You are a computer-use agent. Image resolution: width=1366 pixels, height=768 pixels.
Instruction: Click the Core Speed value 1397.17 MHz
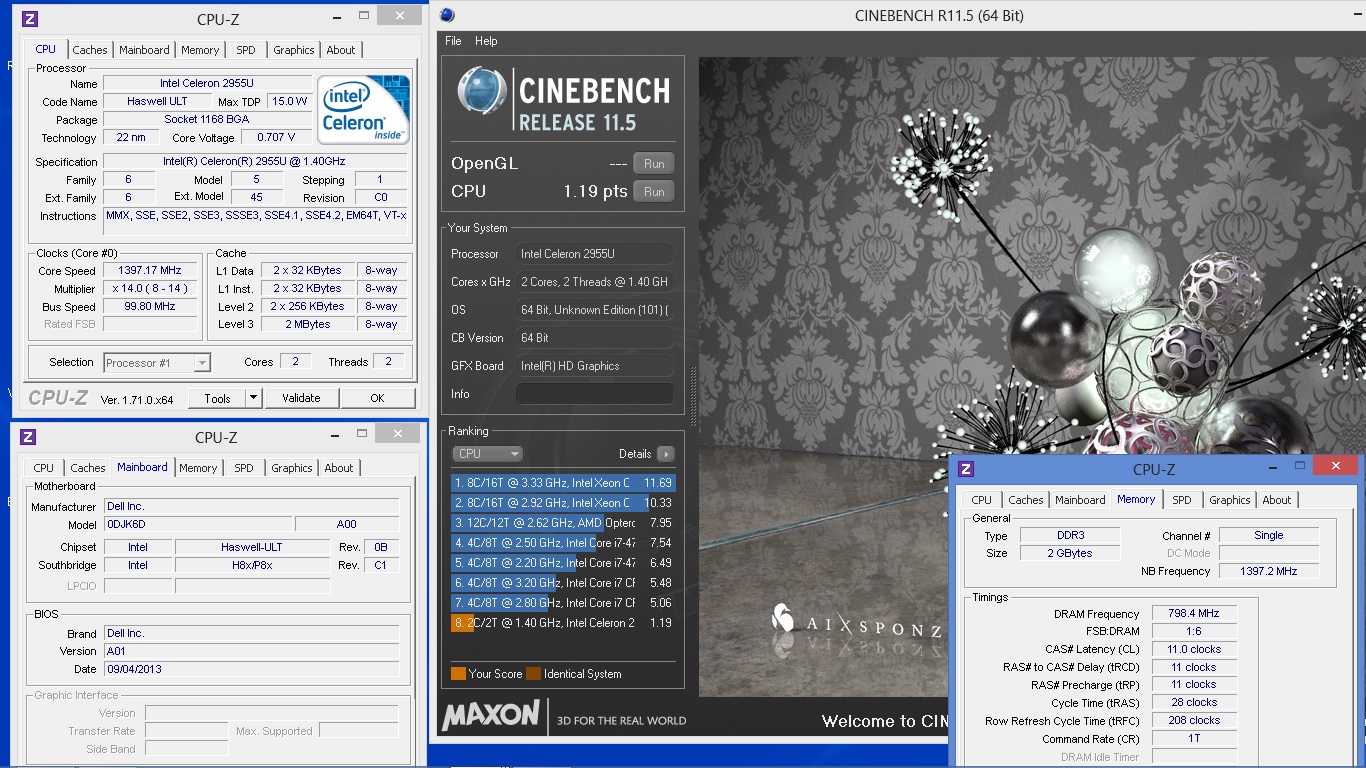(x=151, y=271)
